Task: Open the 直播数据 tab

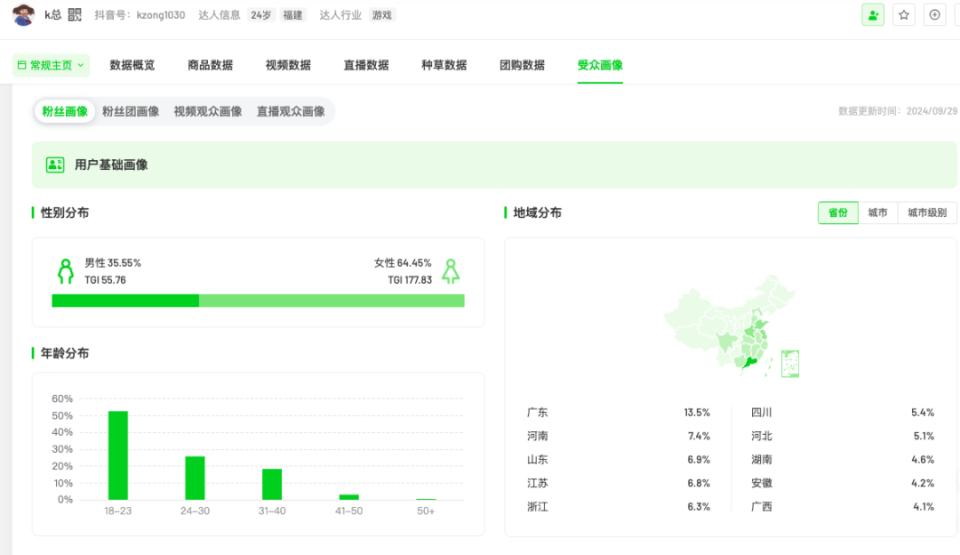Action: [x=366, y=65]
